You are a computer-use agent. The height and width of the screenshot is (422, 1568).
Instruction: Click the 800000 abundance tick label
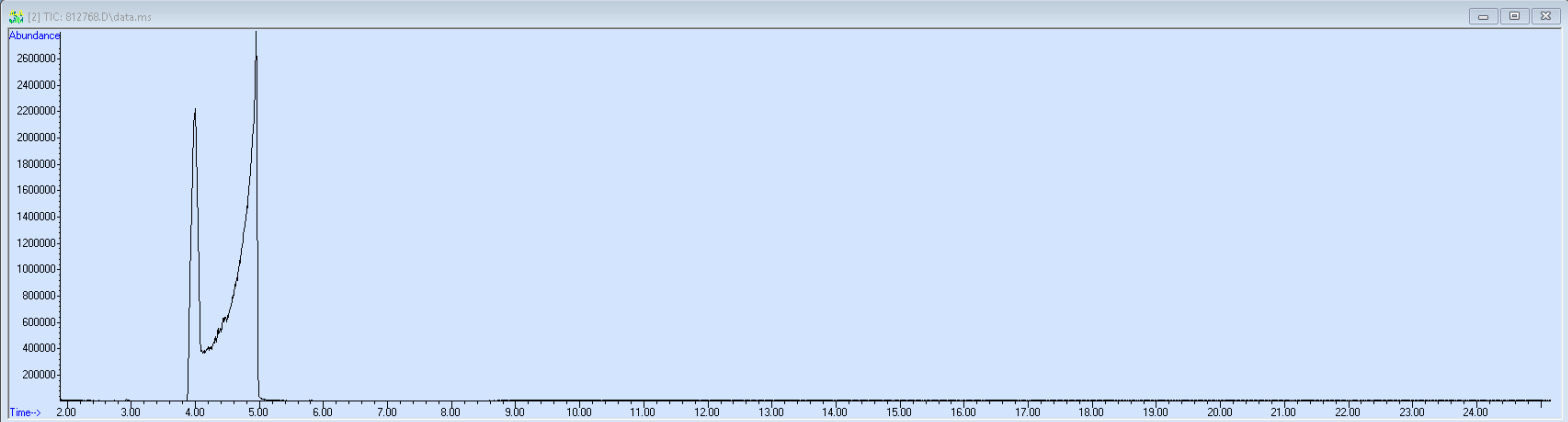click(40, 296)
